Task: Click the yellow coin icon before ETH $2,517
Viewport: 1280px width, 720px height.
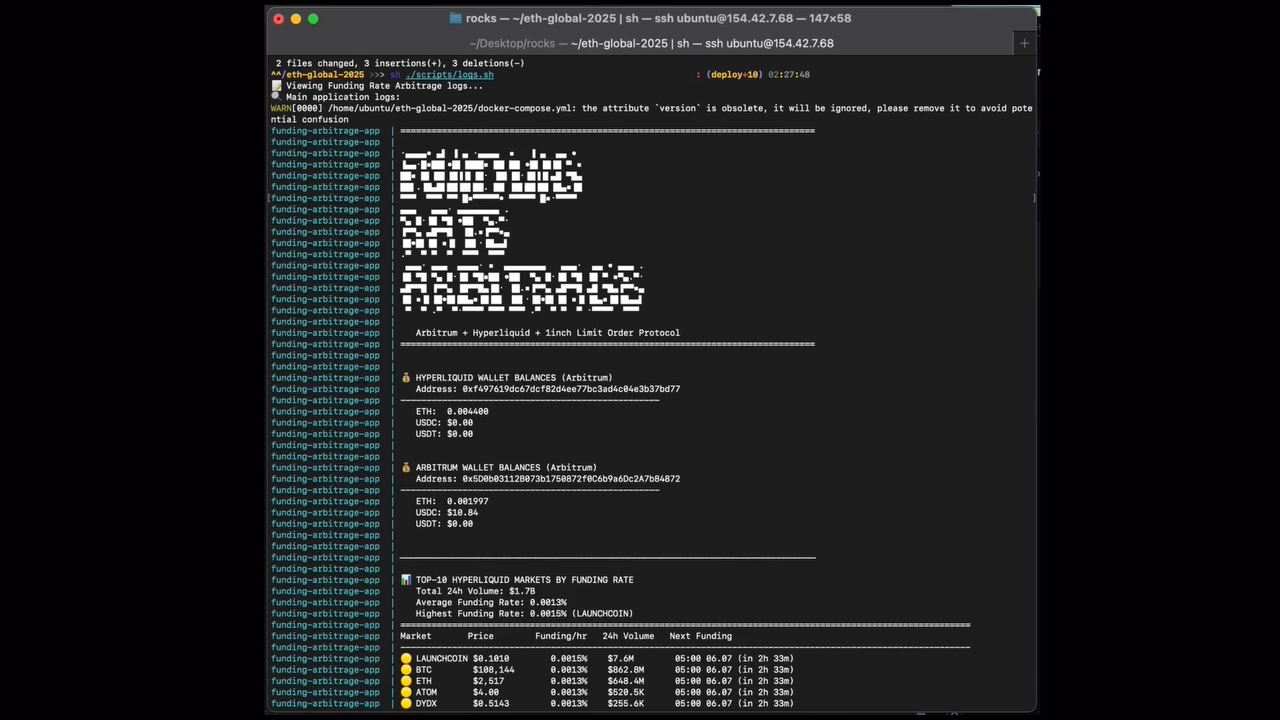Action: point(406,681)
